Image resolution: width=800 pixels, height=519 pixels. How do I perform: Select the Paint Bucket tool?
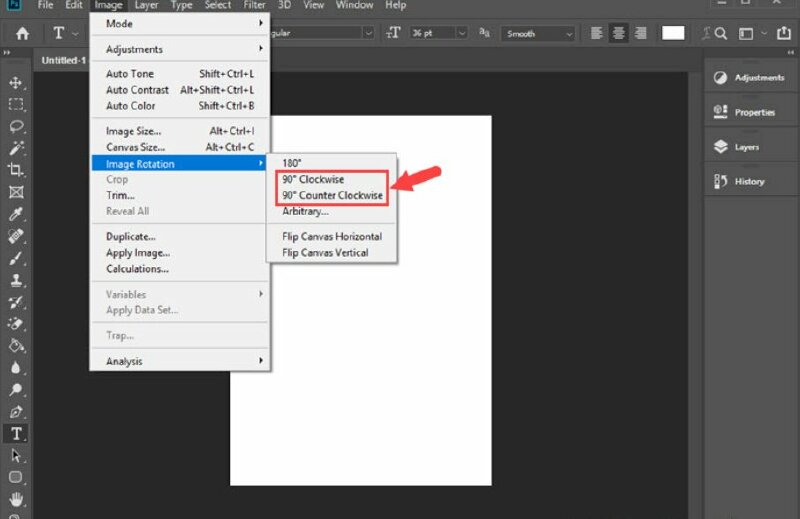pyautogui.click(x=16, y=346)
